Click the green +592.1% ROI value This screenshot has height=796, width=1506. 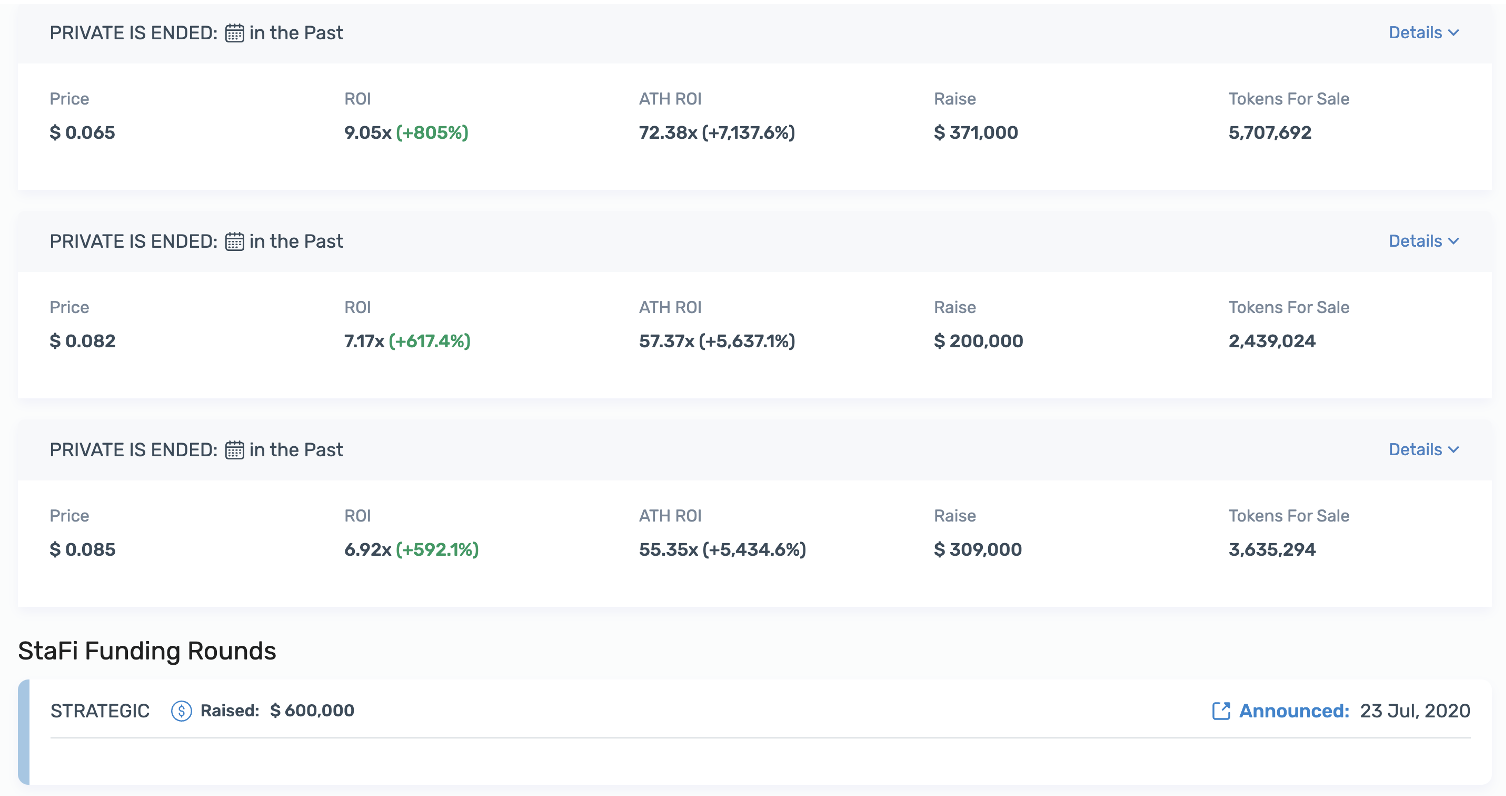point(437,550)
